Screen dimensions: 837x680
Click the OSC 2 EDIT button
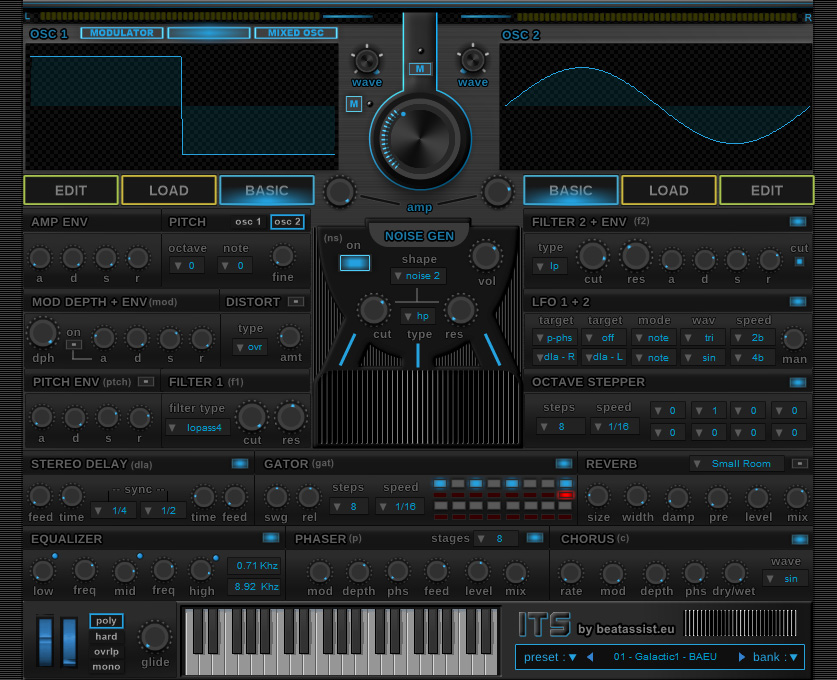pos(767,191)
